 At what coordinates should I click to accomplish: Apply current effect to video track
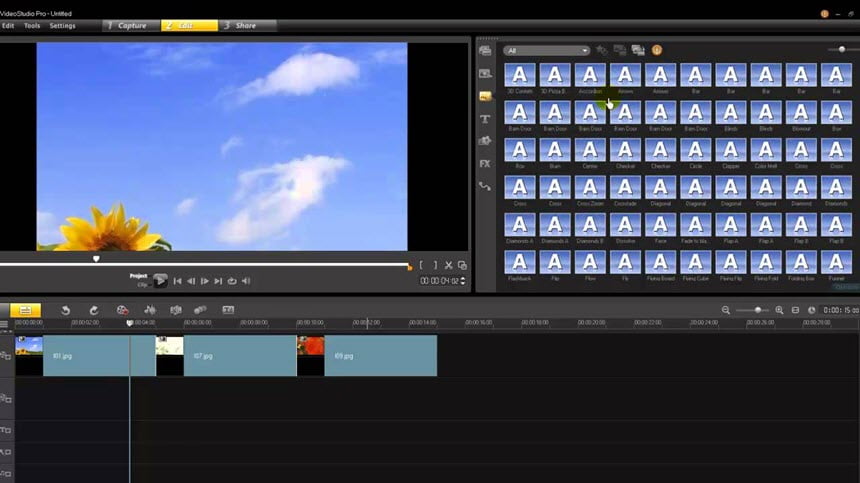(x=620, y=50)
